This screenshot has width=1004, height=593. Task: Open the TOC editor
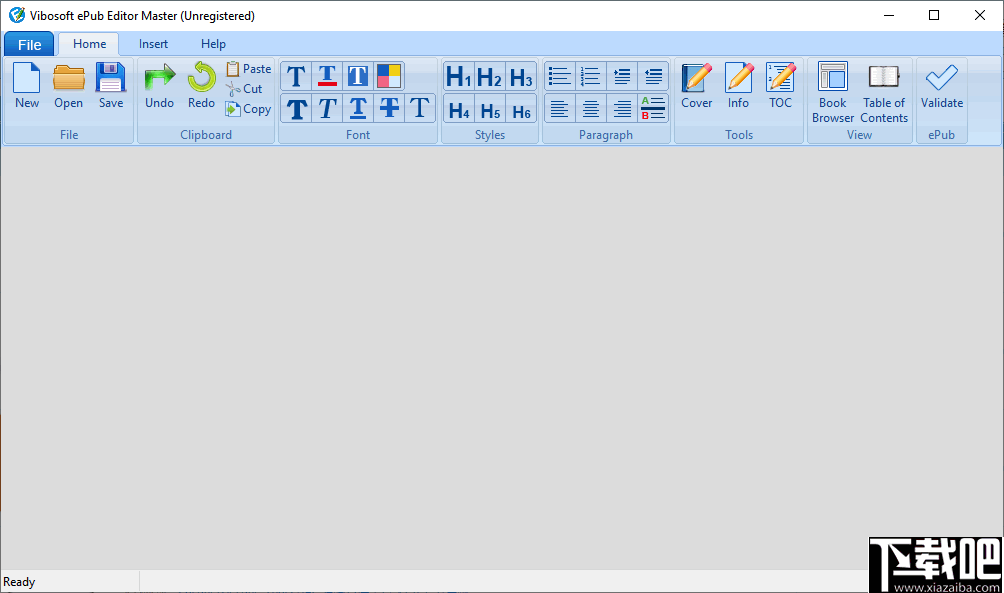pyautogui.click(x=780, y=85)
